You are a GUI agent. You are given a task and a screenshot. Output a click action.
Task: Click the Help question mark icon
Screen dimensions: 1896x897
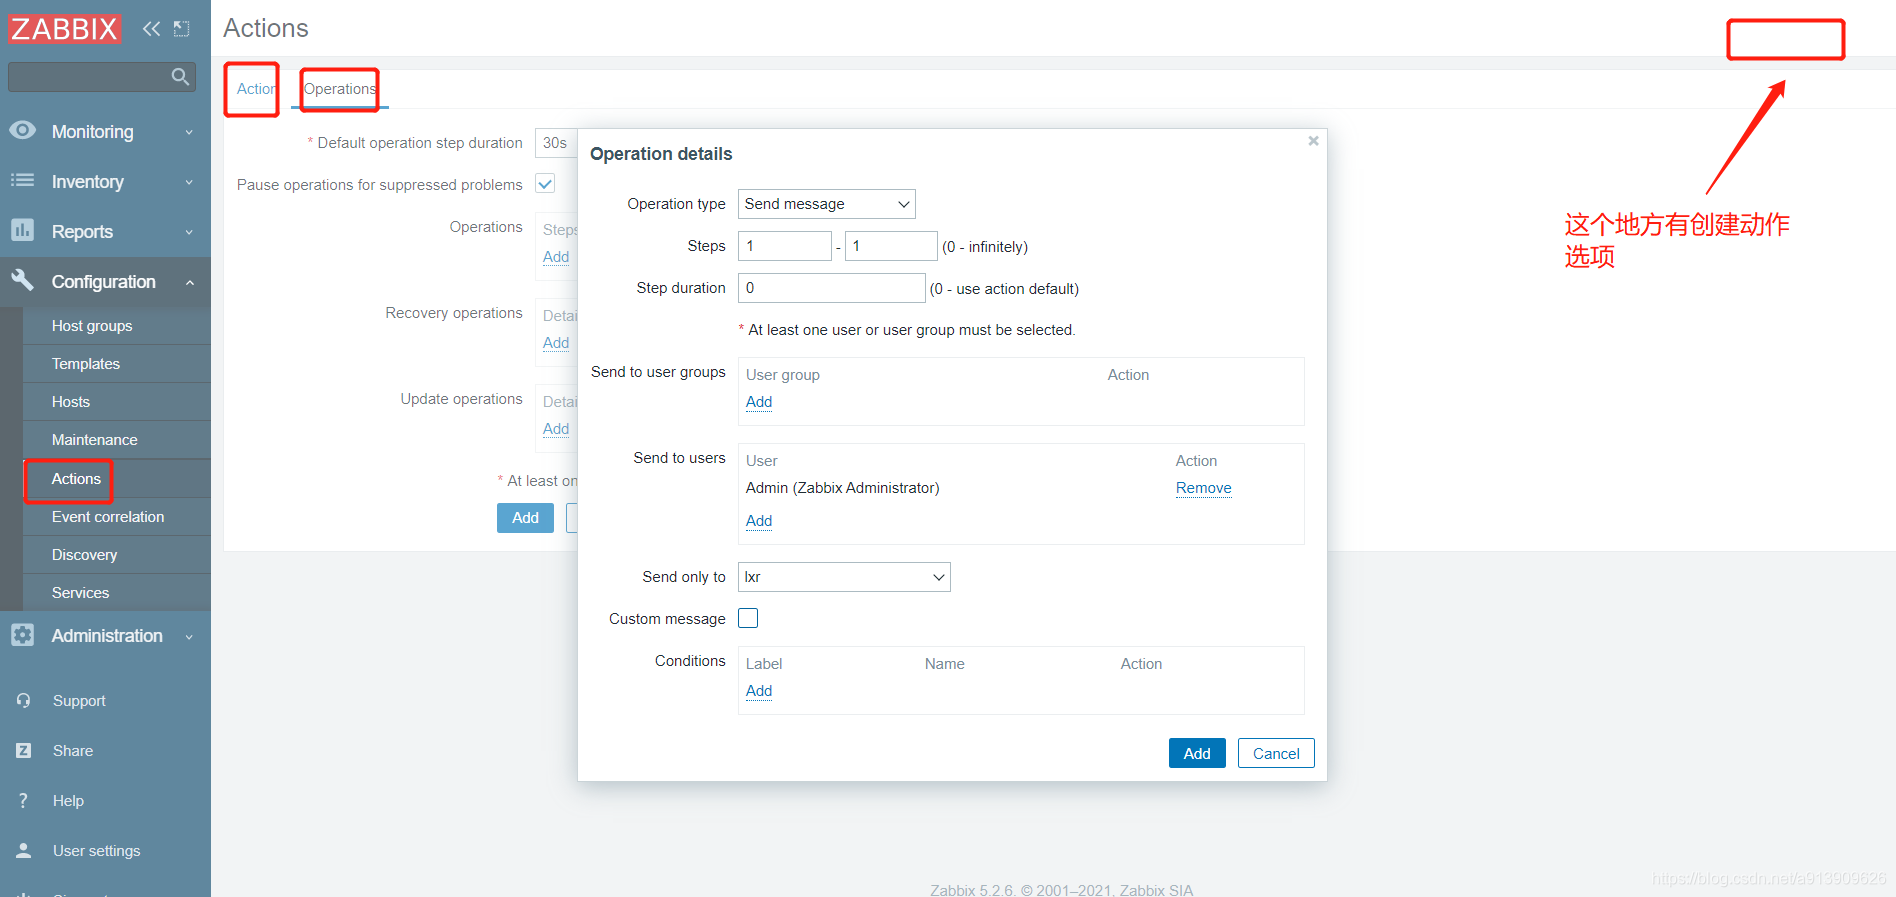click(23, 800)
